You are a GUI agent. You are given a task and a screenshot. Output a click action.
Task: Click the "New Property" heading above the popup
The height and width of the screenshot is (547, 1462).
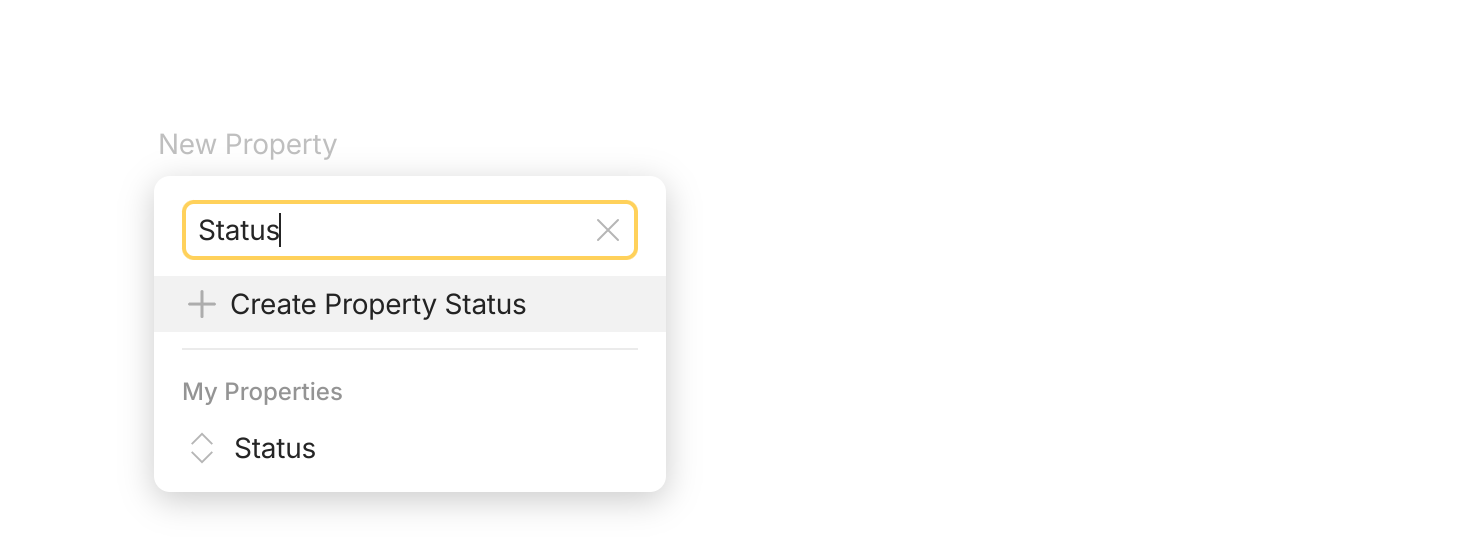247,145
